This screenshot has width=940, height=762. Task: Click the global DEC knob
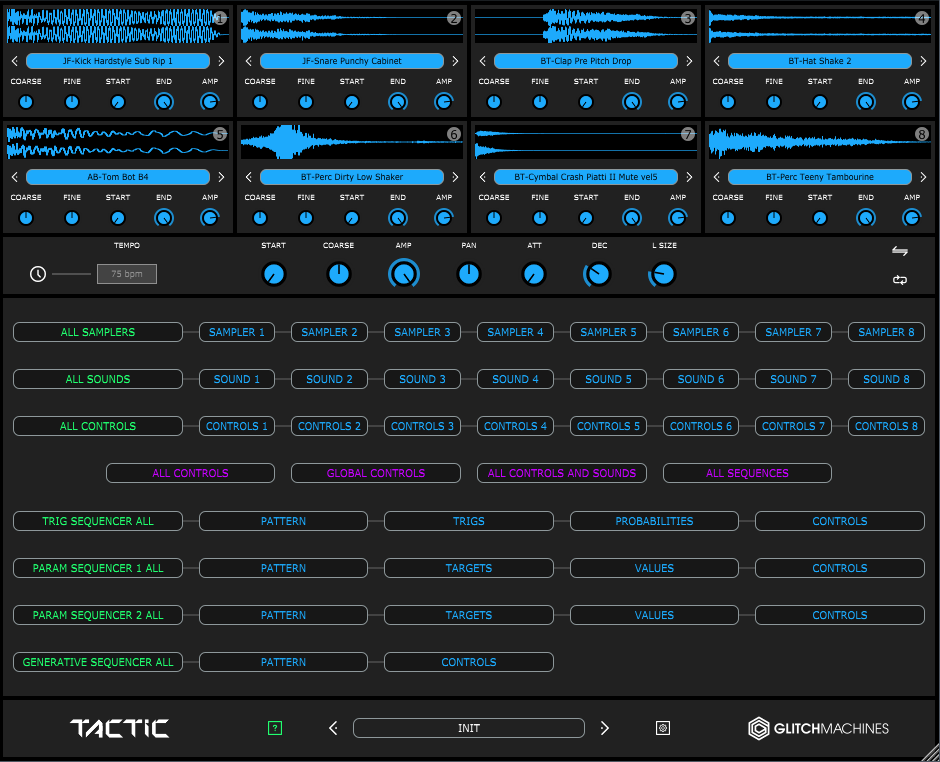tap(598, 275)
